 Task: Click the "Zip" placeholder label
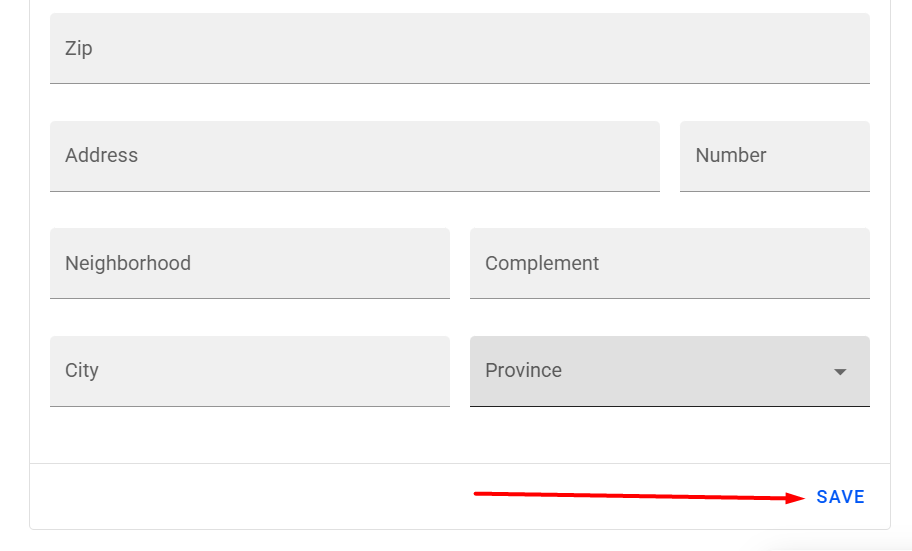79,48
